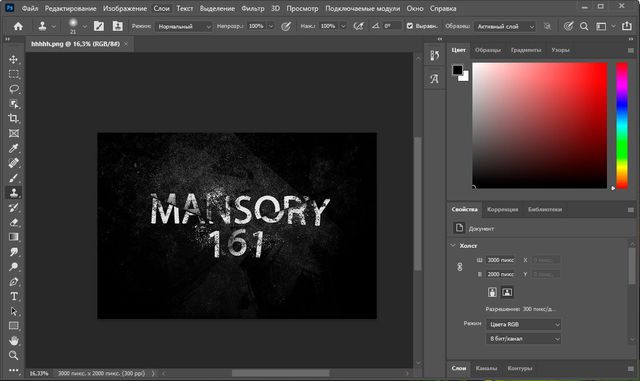Select the Eyedropper tool
The image size is (640, 381).
click(x=13, y=148)
